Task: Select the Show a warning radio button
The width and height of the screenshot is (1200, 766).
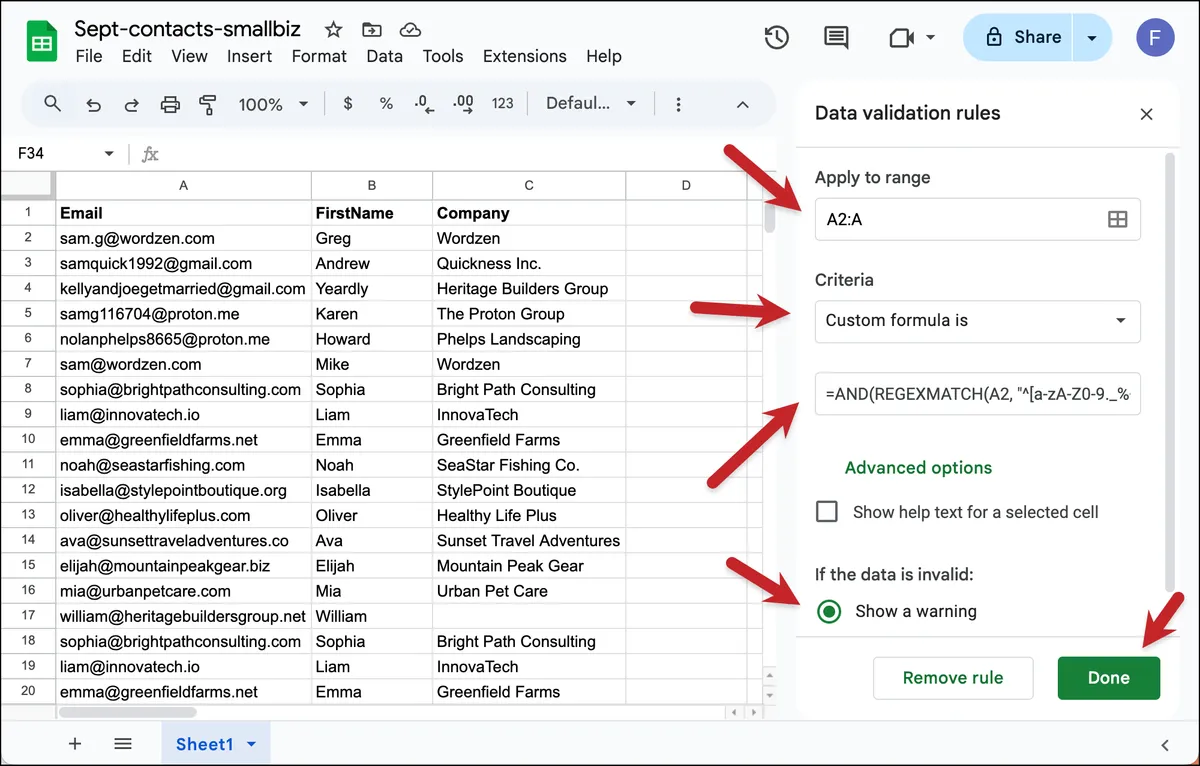Action: tap(829, 611)
